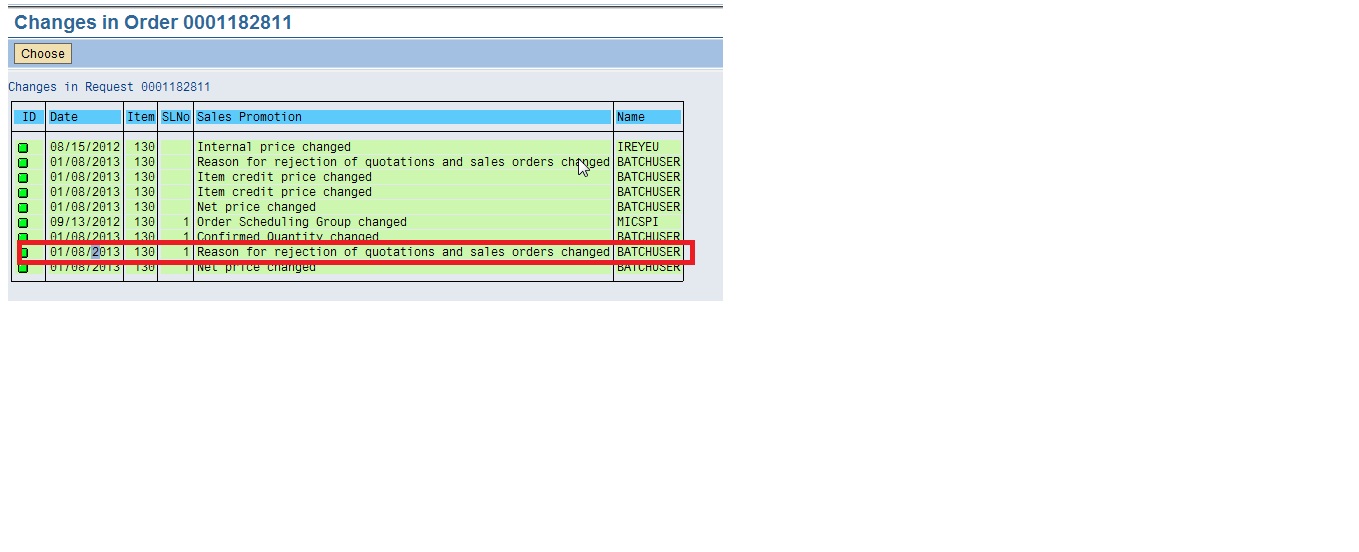Select the Date column header

coord(84,117)
